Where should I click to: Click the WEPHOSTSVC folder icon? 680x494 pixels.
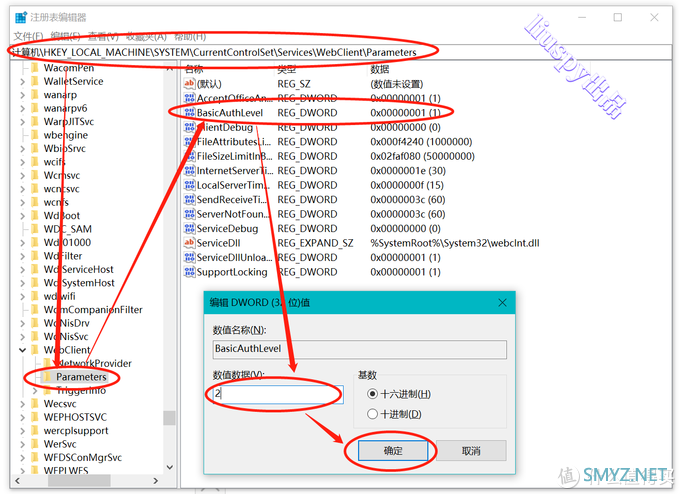point(35,417)
